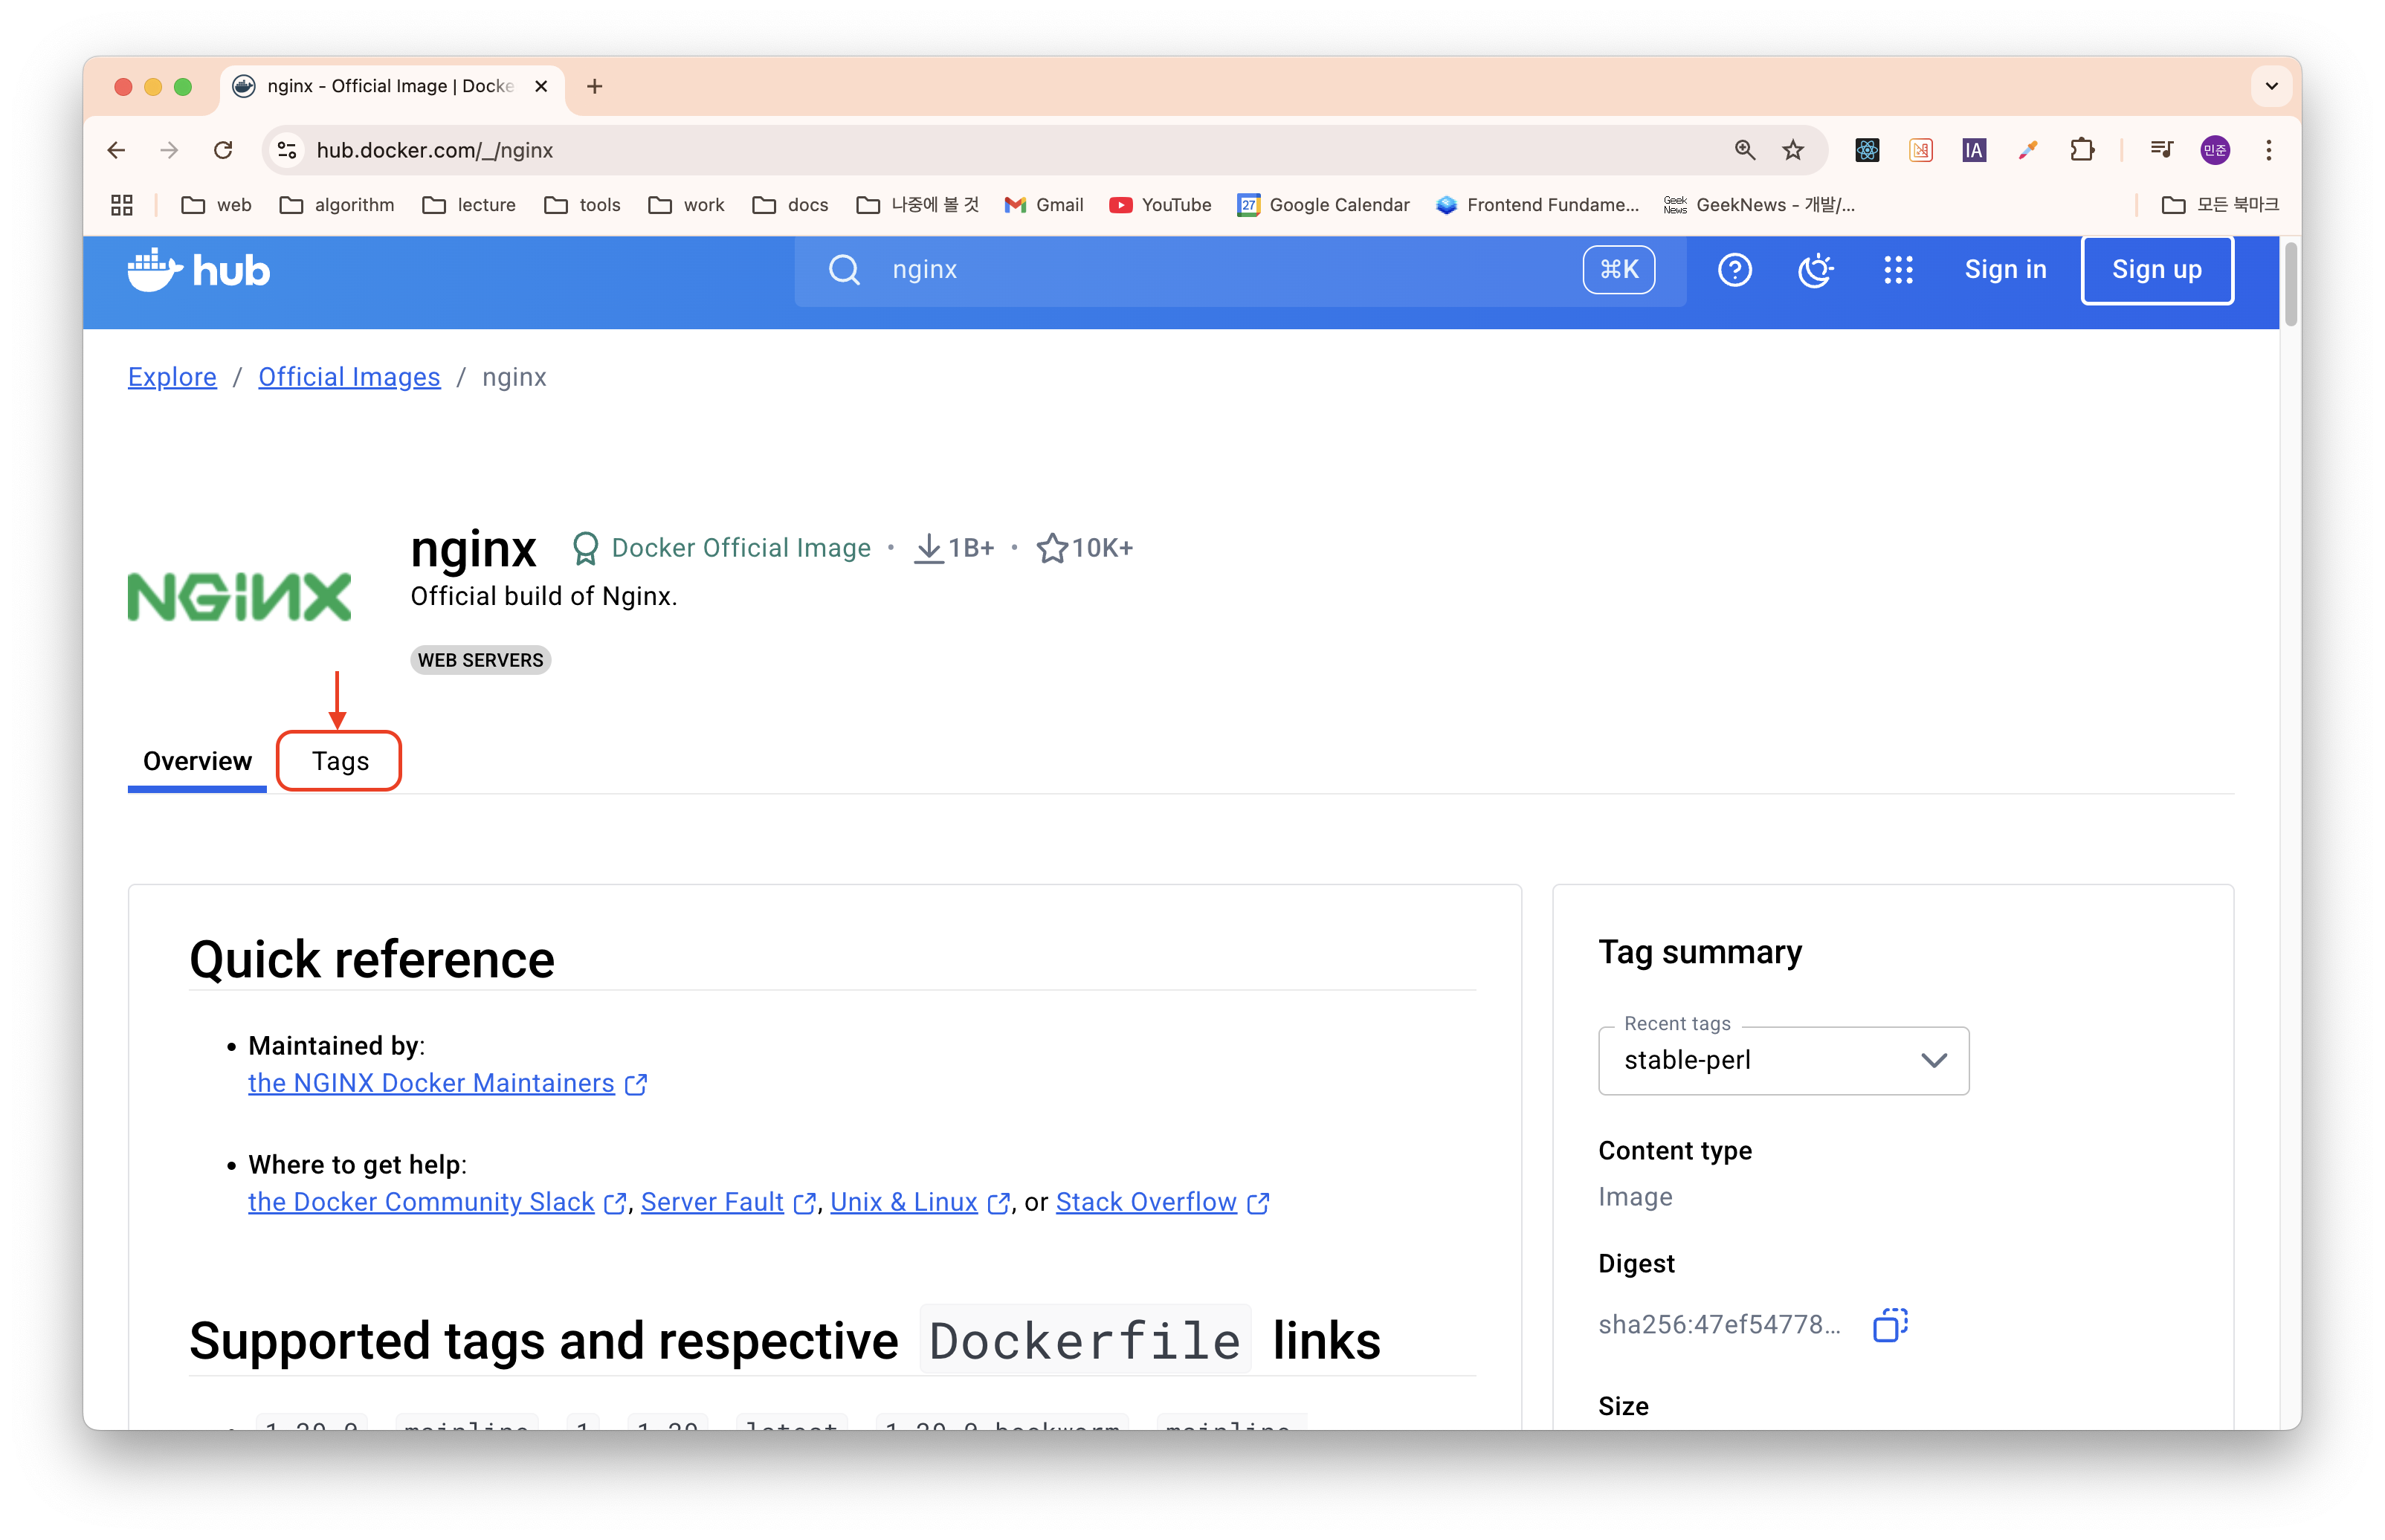The image size is (2385, 1540).
Task: Bookmark this page with star icon
Action: [1792, 150]
